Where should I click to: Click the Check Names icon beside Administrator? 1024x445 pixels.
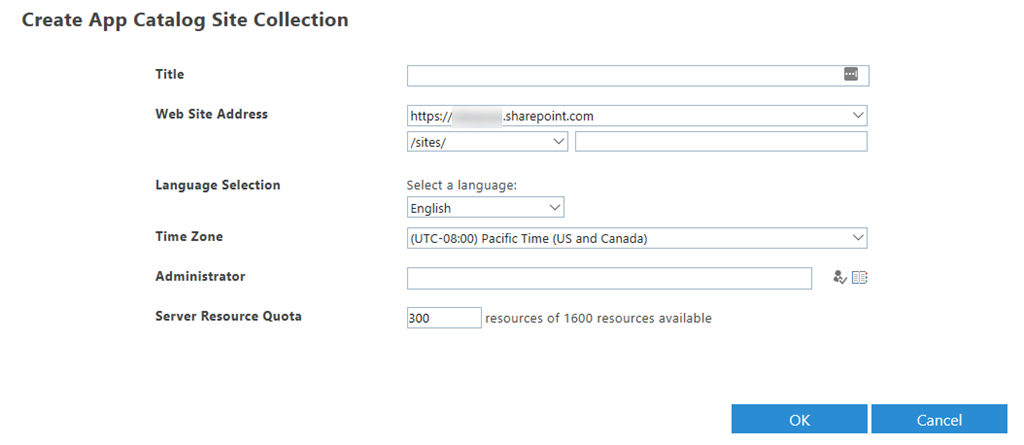click(839, 278)
